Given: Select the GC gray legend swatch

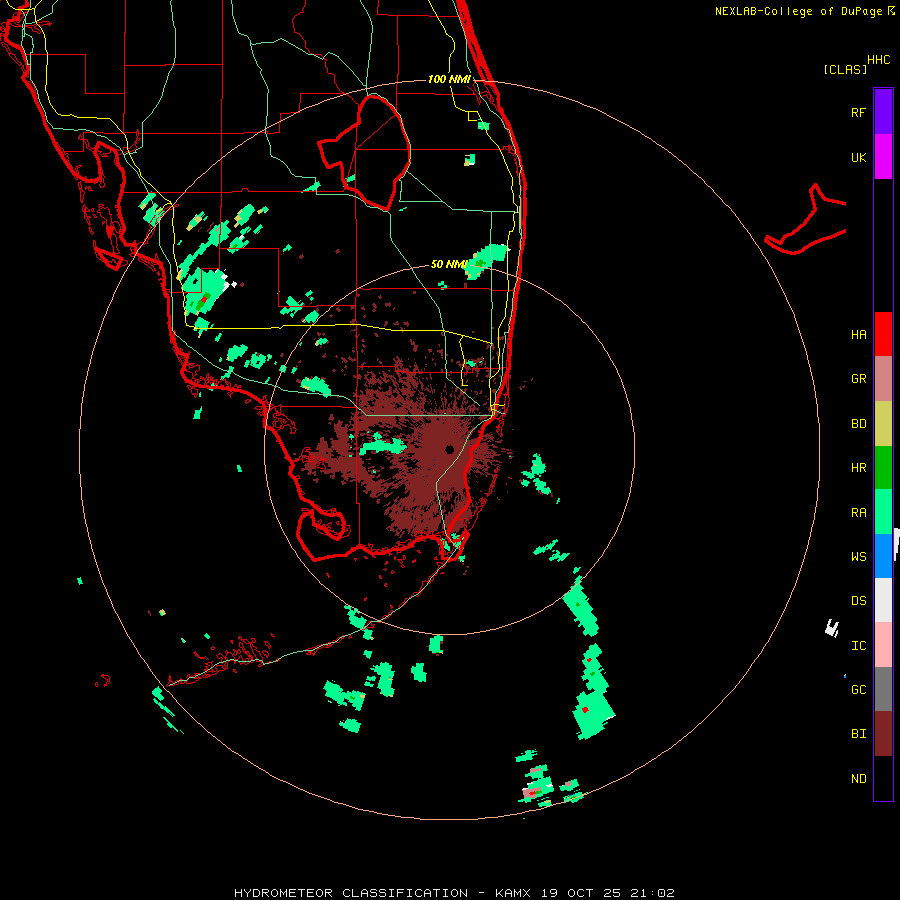Looking at the screenshot, I should pyautogui.click(x=883, y=689).
